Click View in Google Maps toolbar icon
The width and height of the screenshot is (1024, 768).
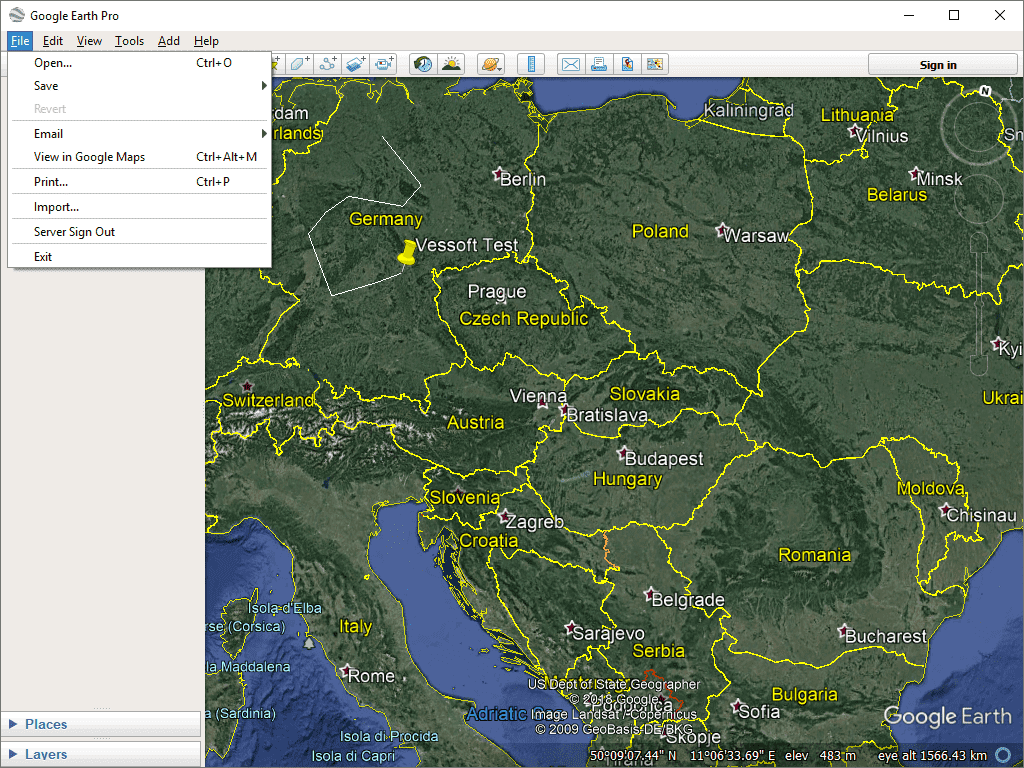(654, 64)
